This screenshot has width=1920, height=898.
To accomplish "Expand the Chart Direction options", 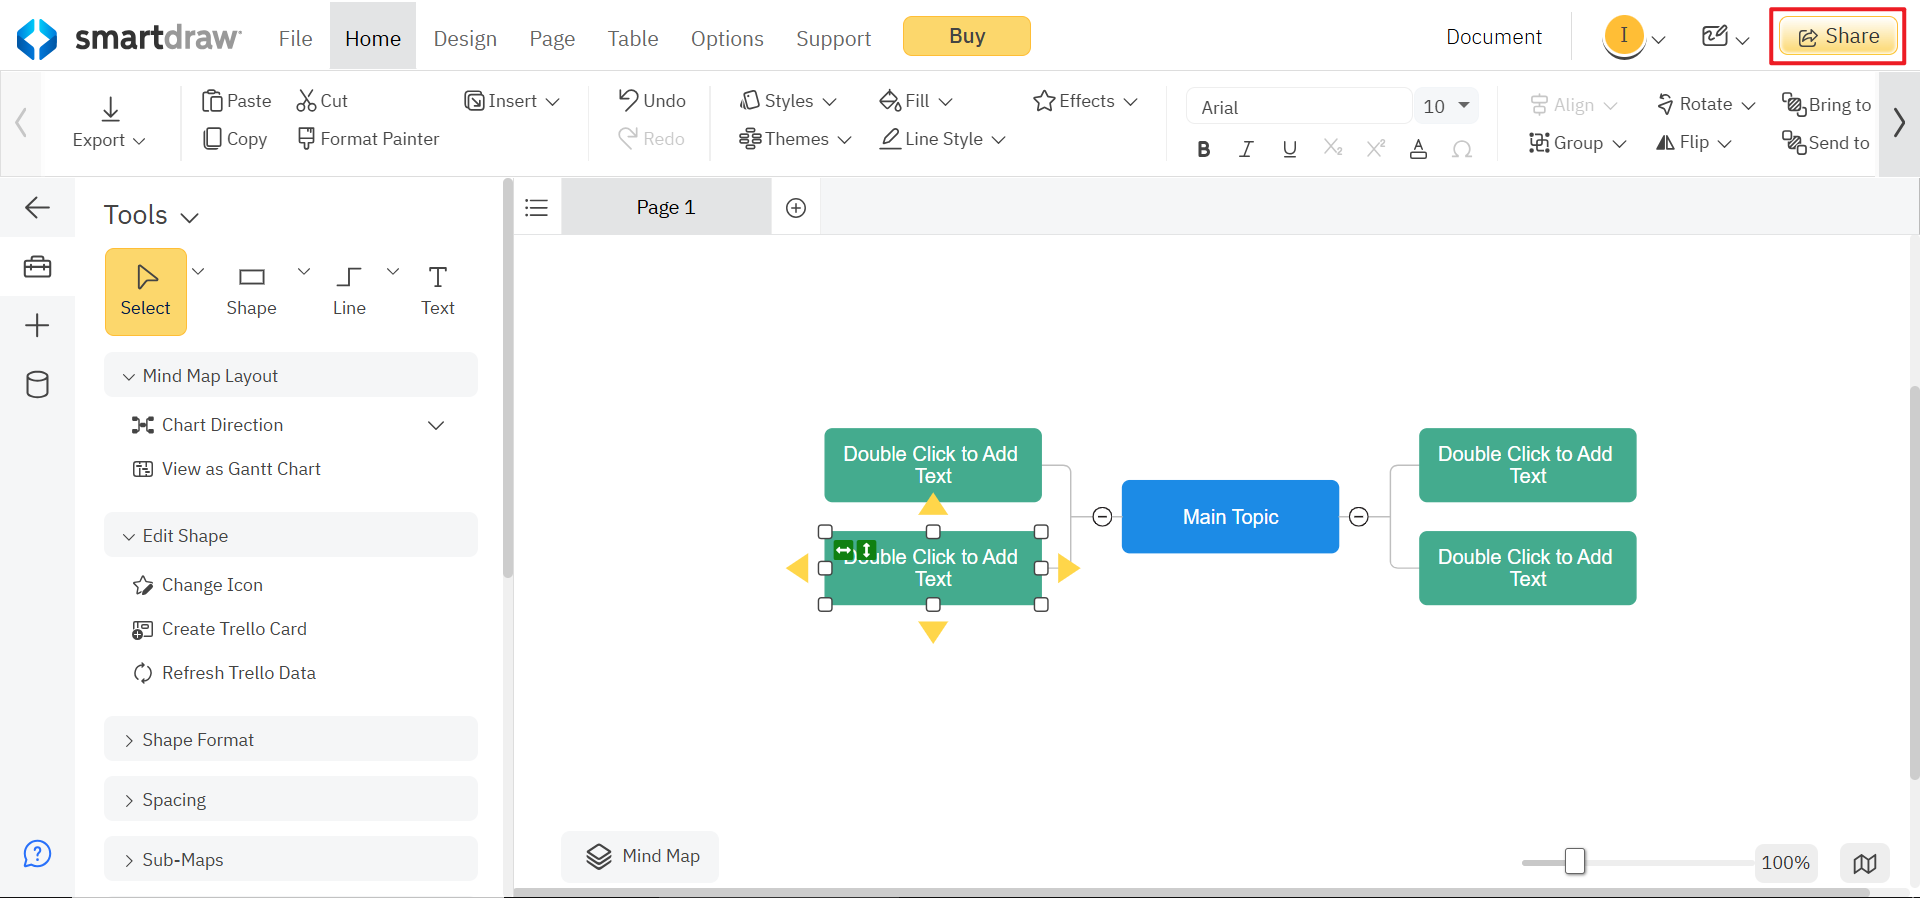I will (436, 425).
